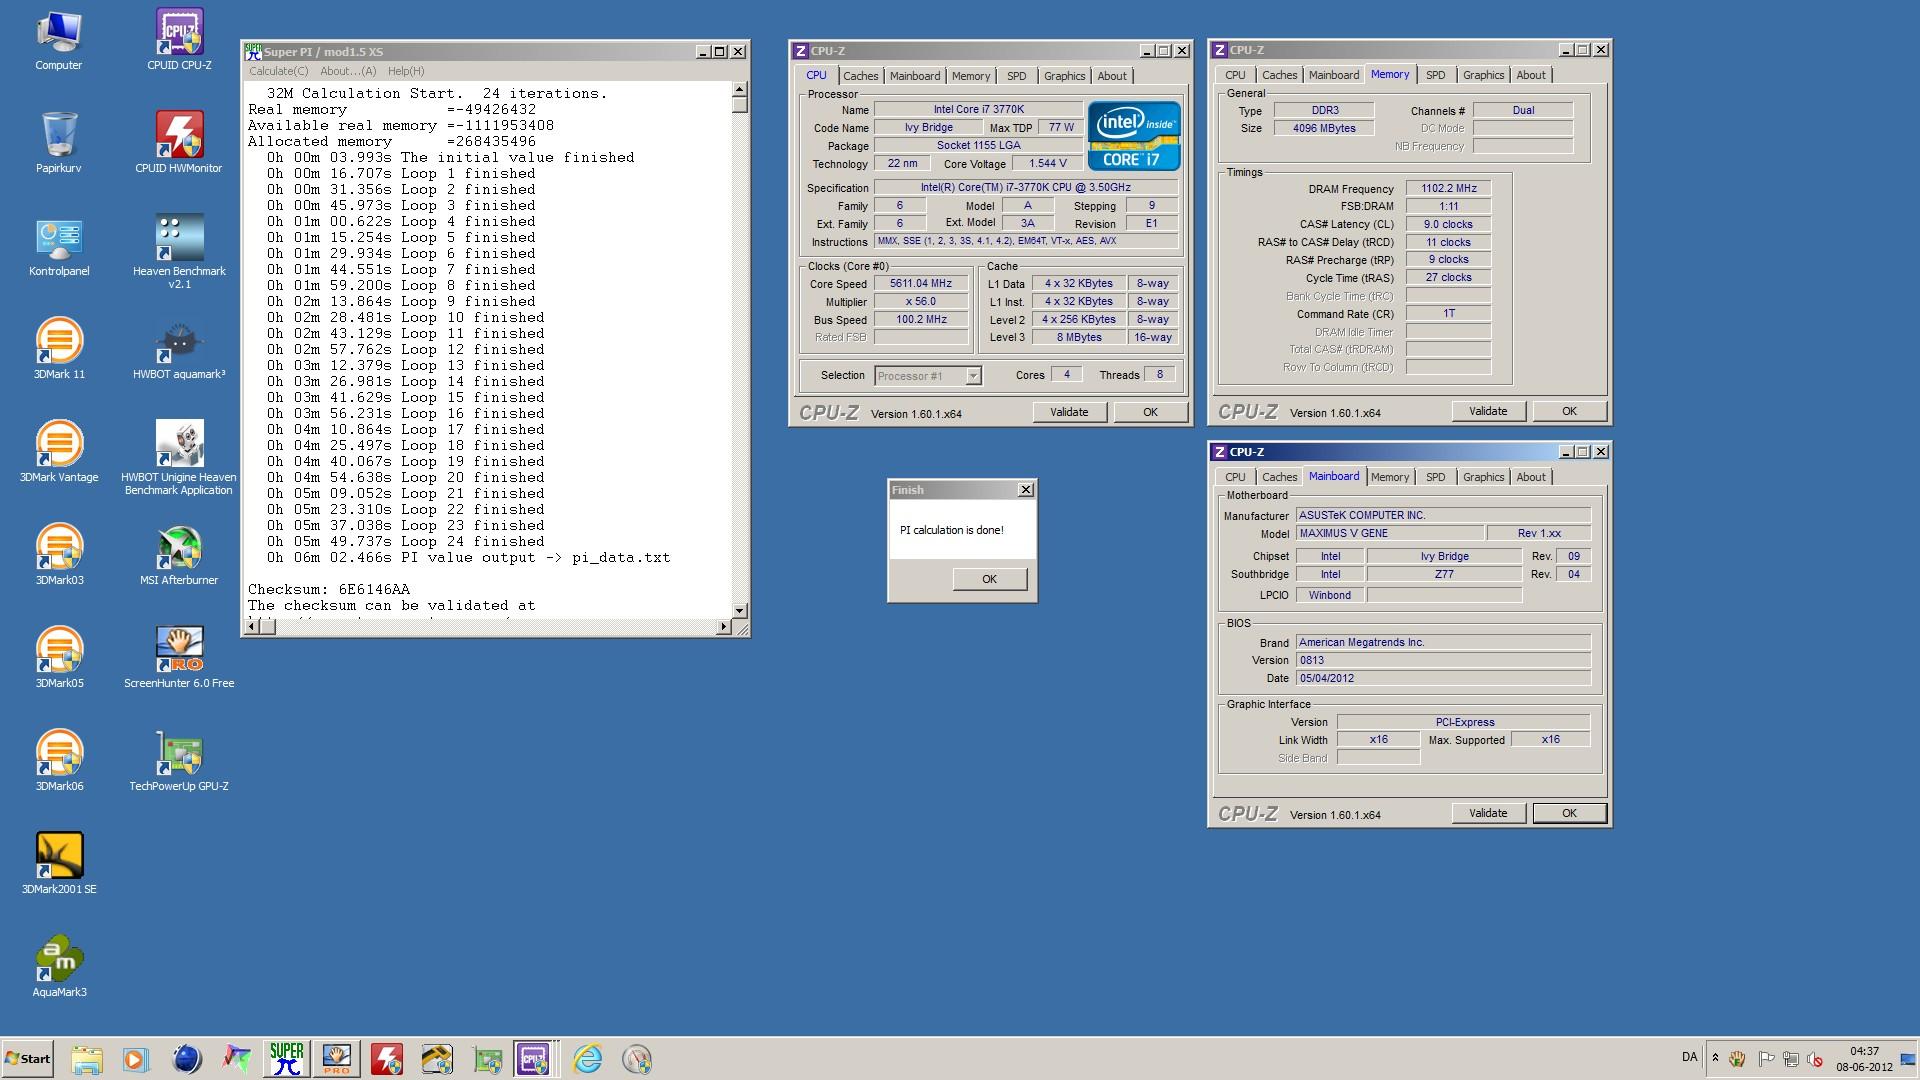The width and height of the screenshot is (1920, 1080).
Task: Click OK in the Finish dialog
Action: 989,579
